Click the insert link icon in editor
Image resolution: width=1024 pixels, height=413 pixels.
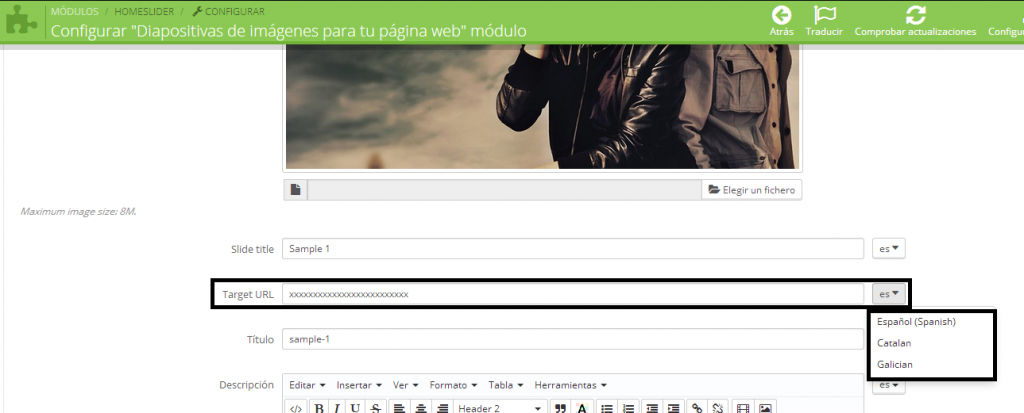(697, 408)
